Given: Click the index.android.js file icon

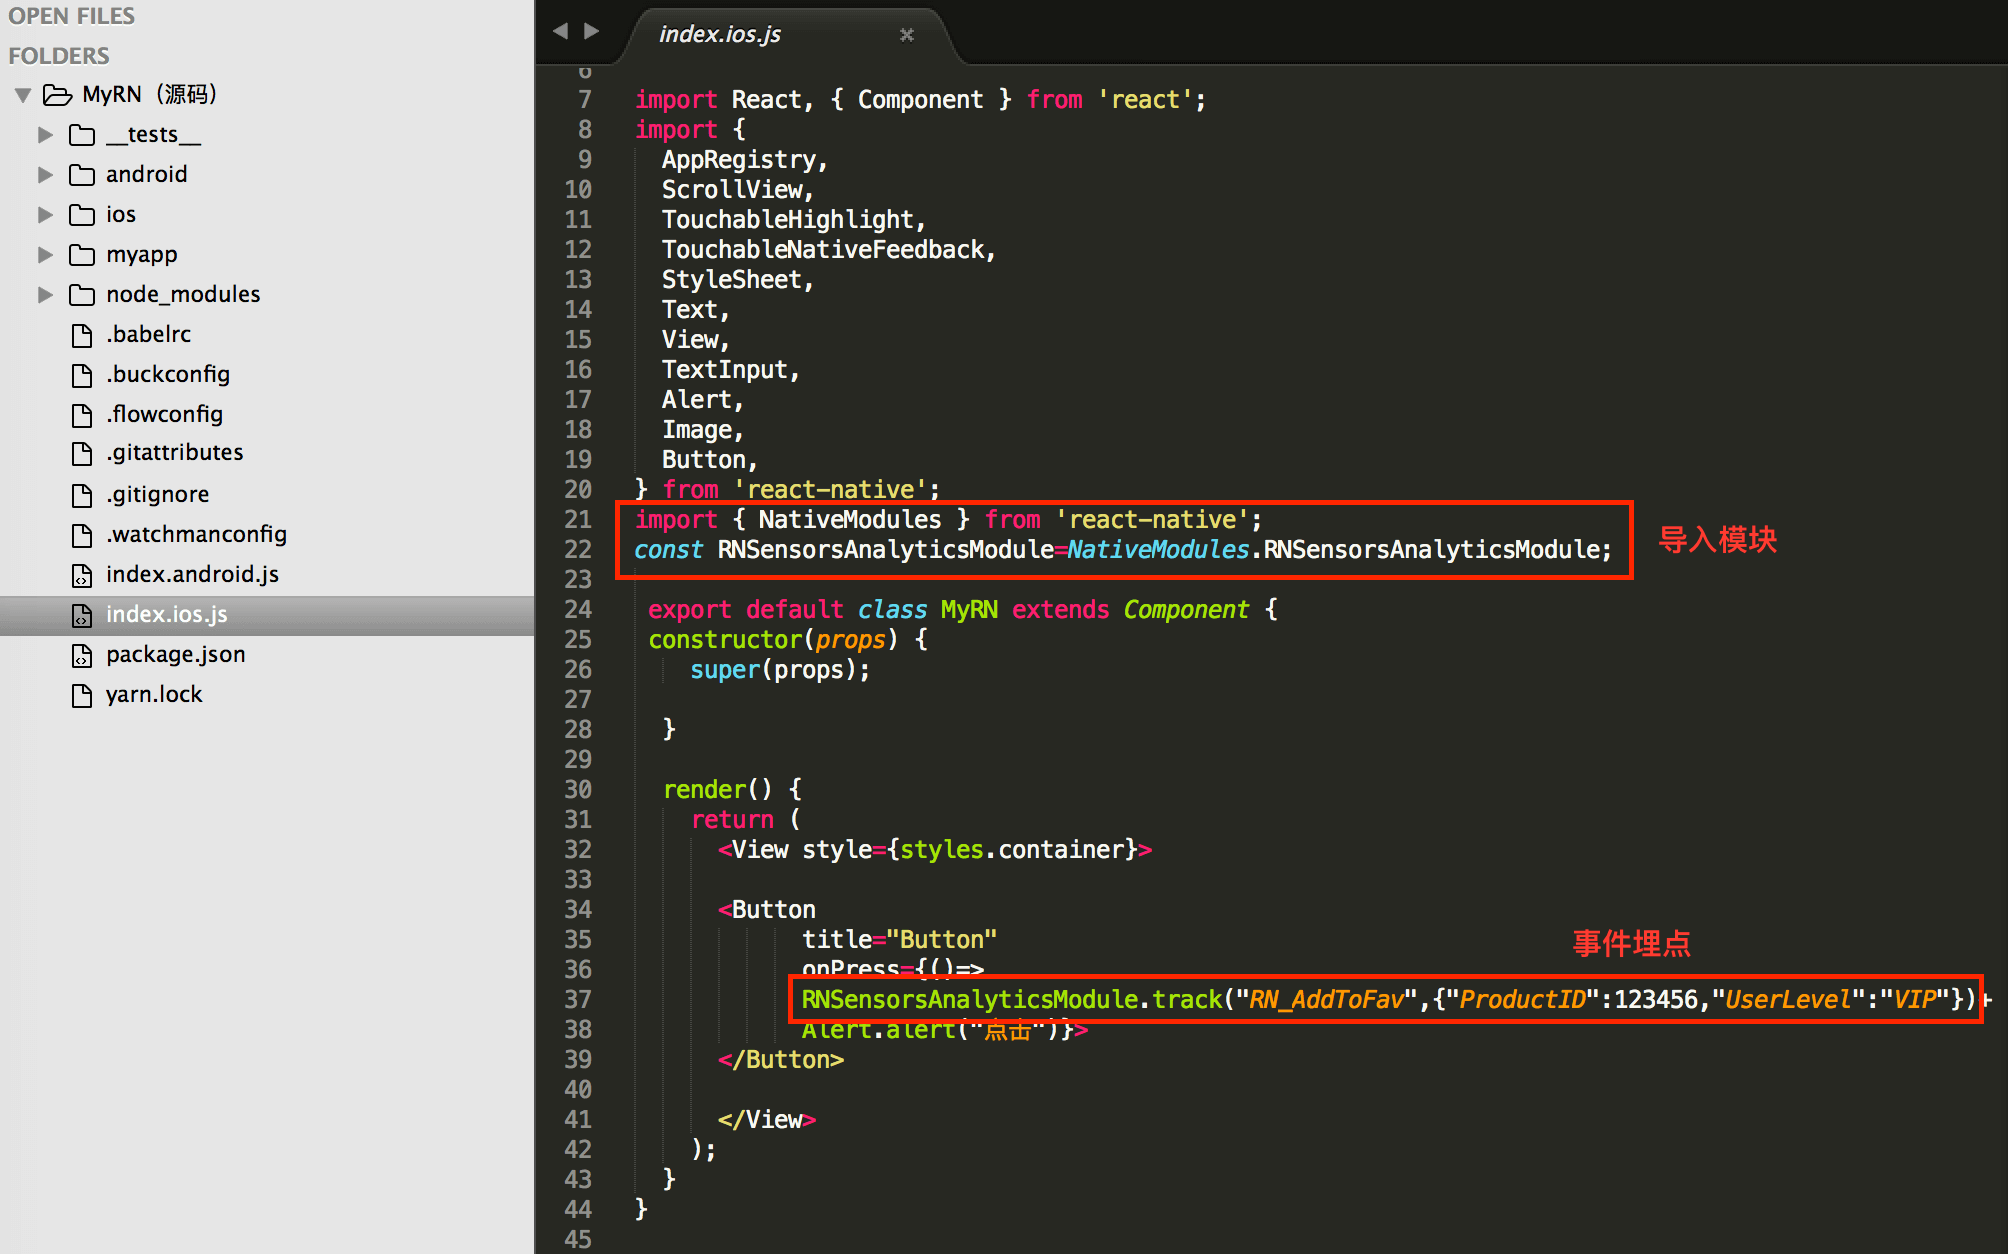Looking at the screenshot, I should click(x=82, y=575).
